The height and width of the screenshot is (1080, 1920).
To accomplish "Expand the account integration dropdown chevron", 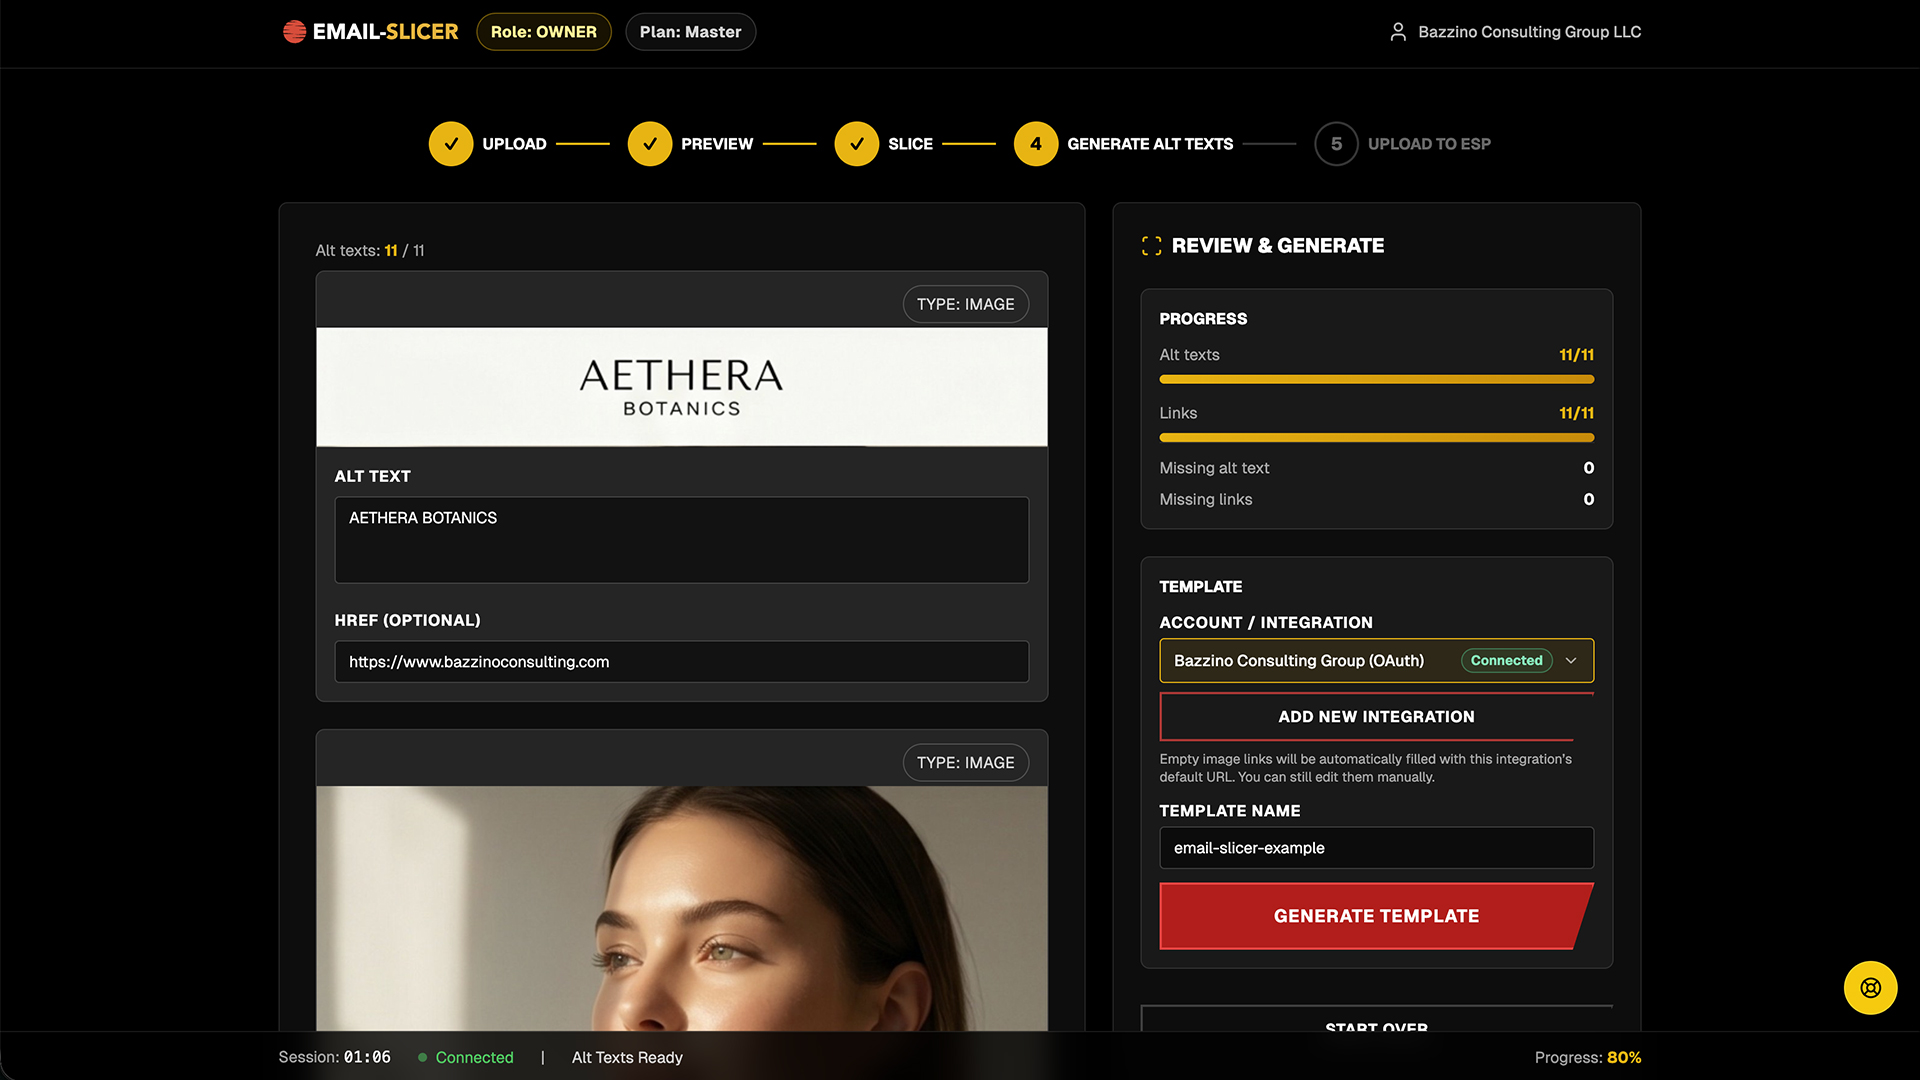I will [1571, 661].
